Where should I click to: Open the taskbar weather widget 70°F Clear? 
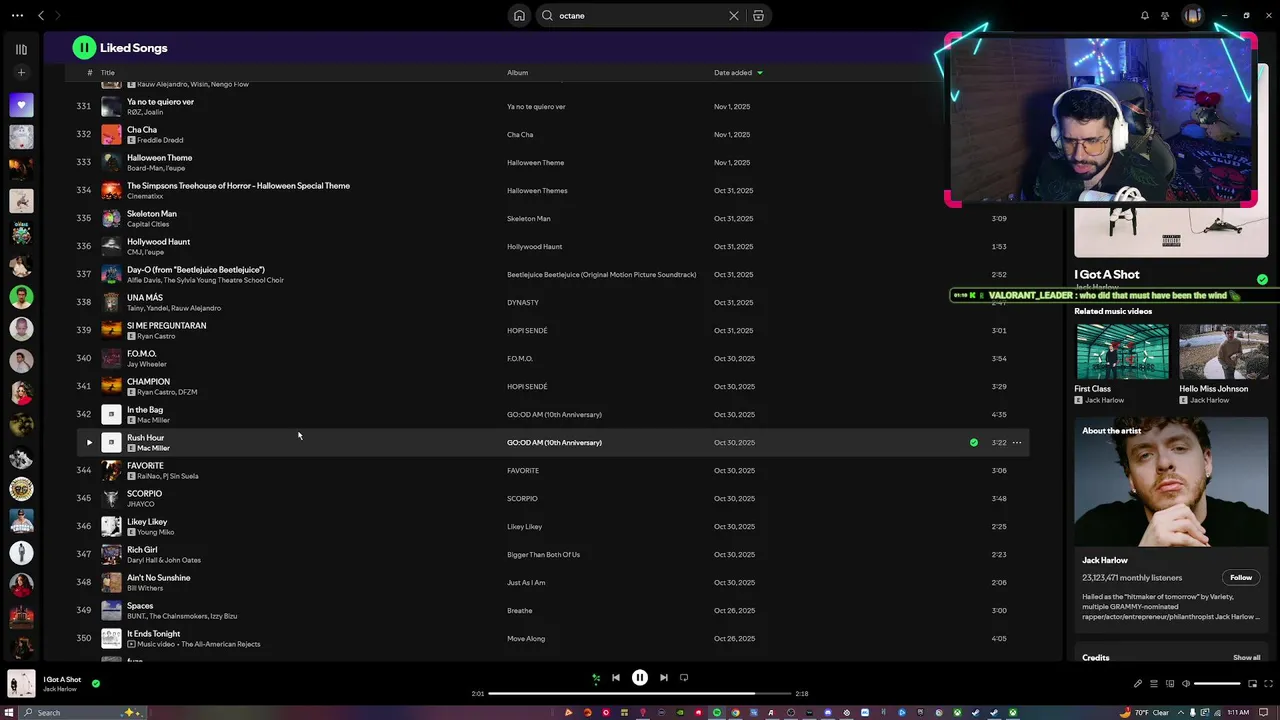click(x=1147, y=713)
